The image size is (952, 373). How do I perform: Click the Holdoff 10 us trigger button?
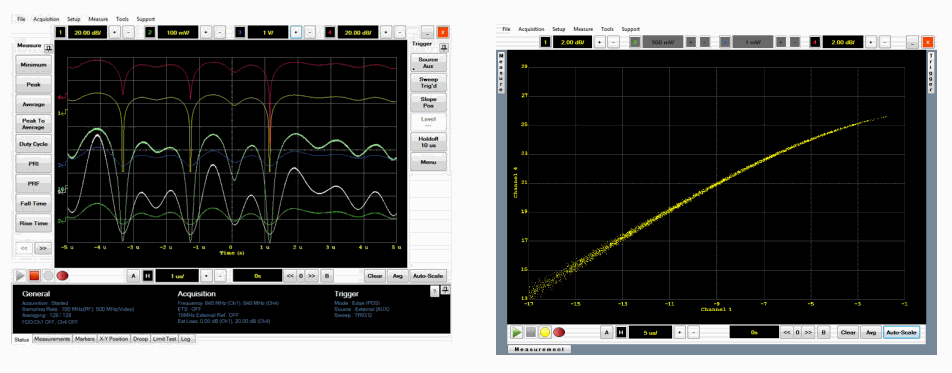[x=428, y=142]
